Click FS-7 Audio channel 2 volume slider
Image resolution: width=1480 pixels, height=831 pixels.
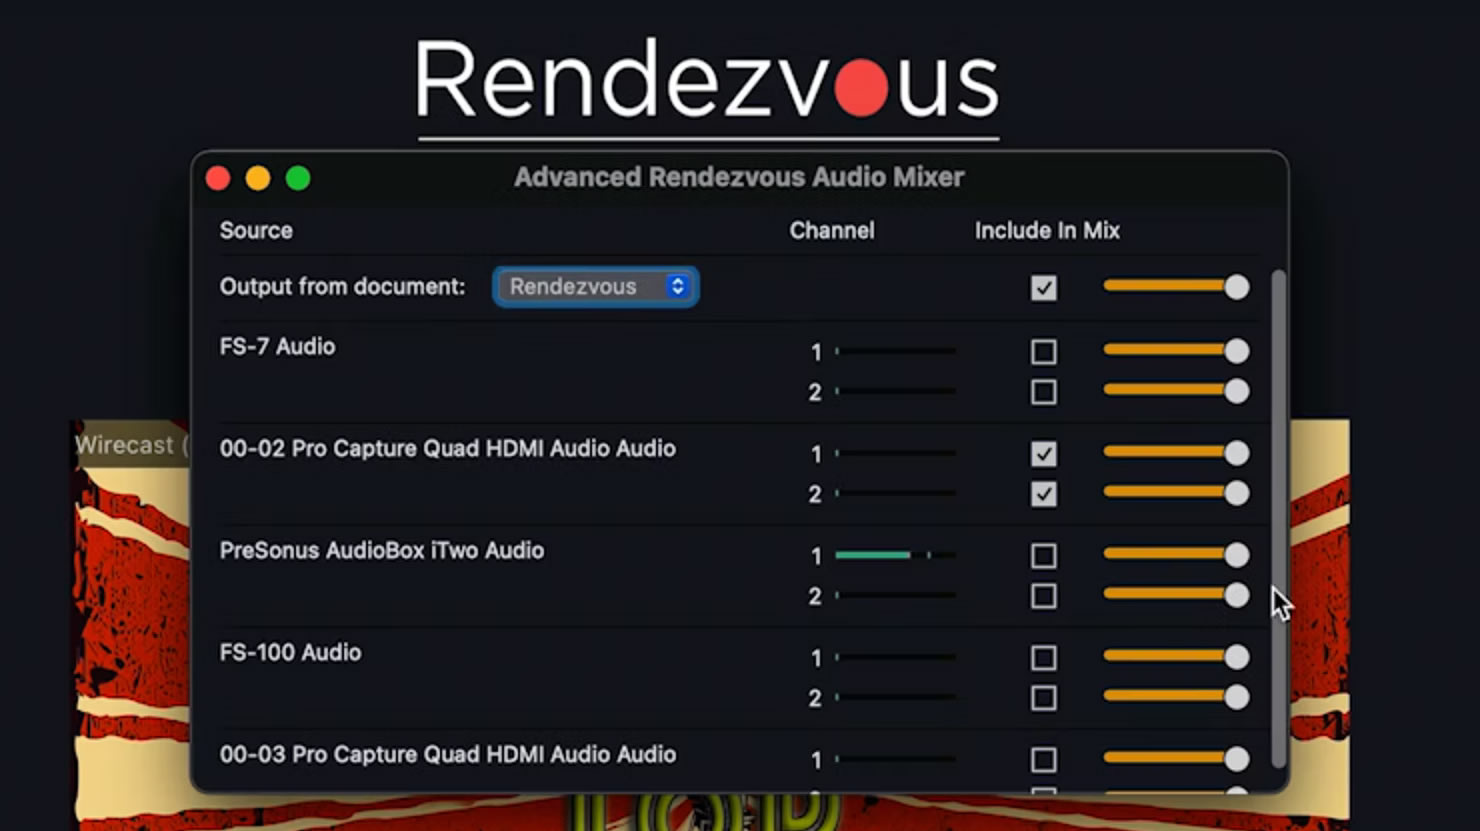pyautogui.click(x=1176, y=391)
